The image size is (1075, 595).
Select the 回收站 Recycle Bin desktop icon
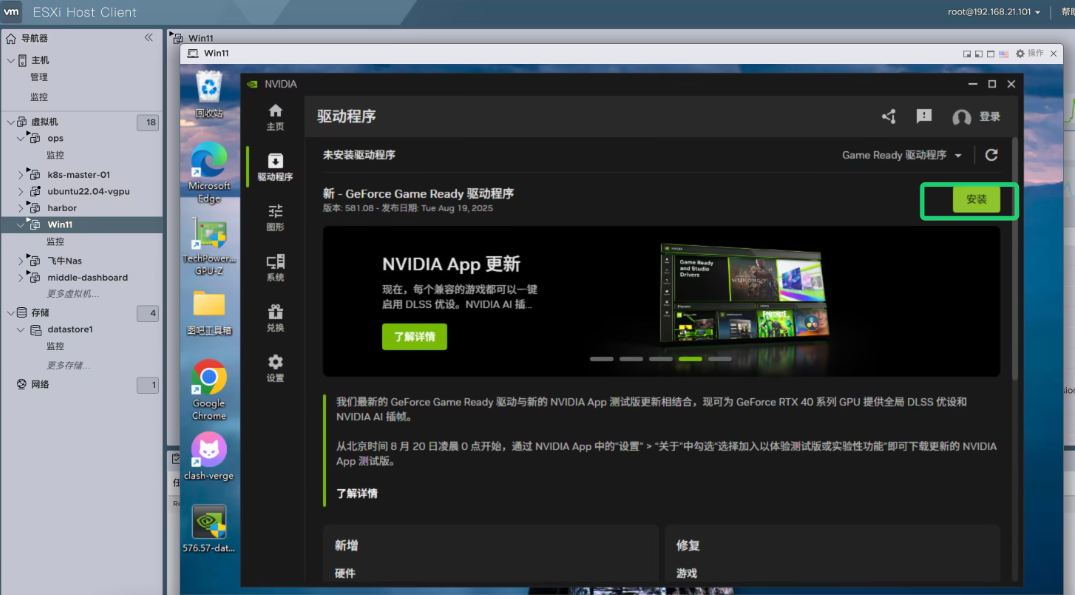(x=209, y=95)
